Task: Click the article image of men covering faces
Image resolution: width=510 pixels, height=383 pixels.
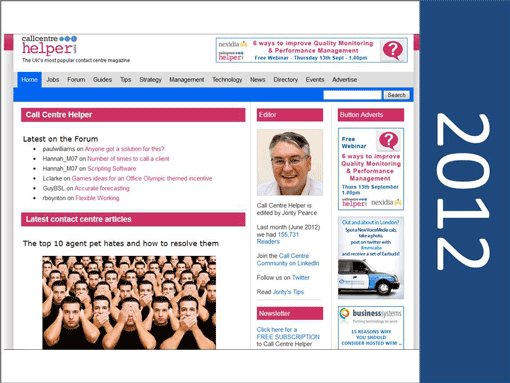Action: click(x=129, y=303)
